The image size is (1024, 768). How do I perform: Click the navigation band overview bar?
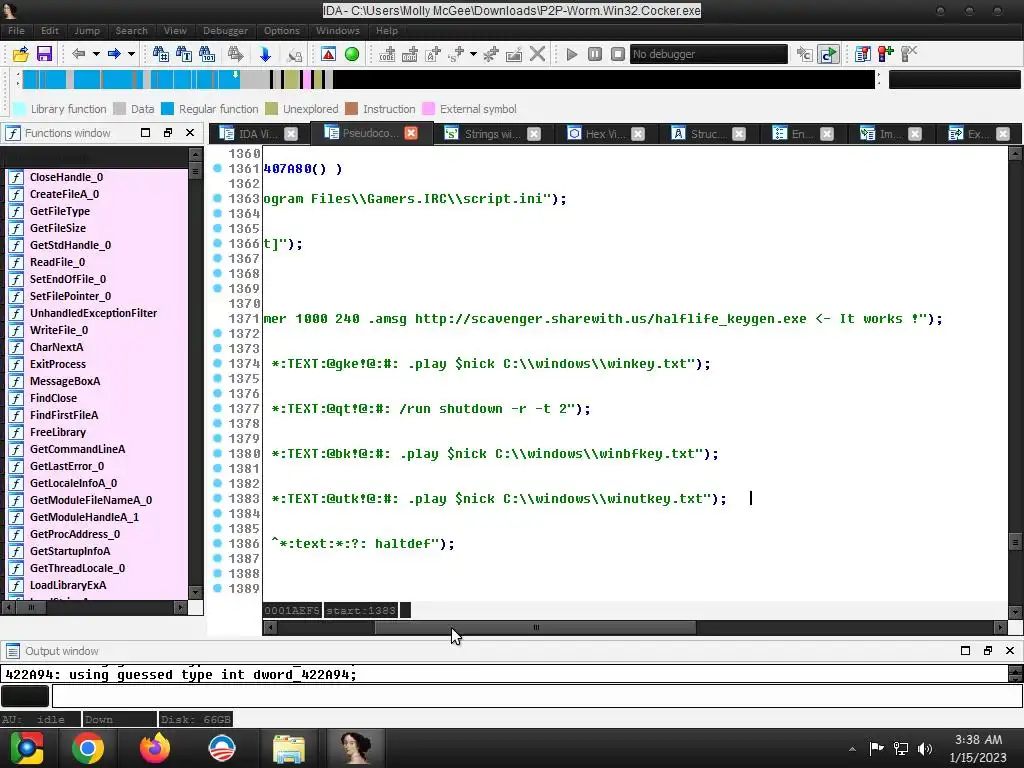(x=448, y=80)
